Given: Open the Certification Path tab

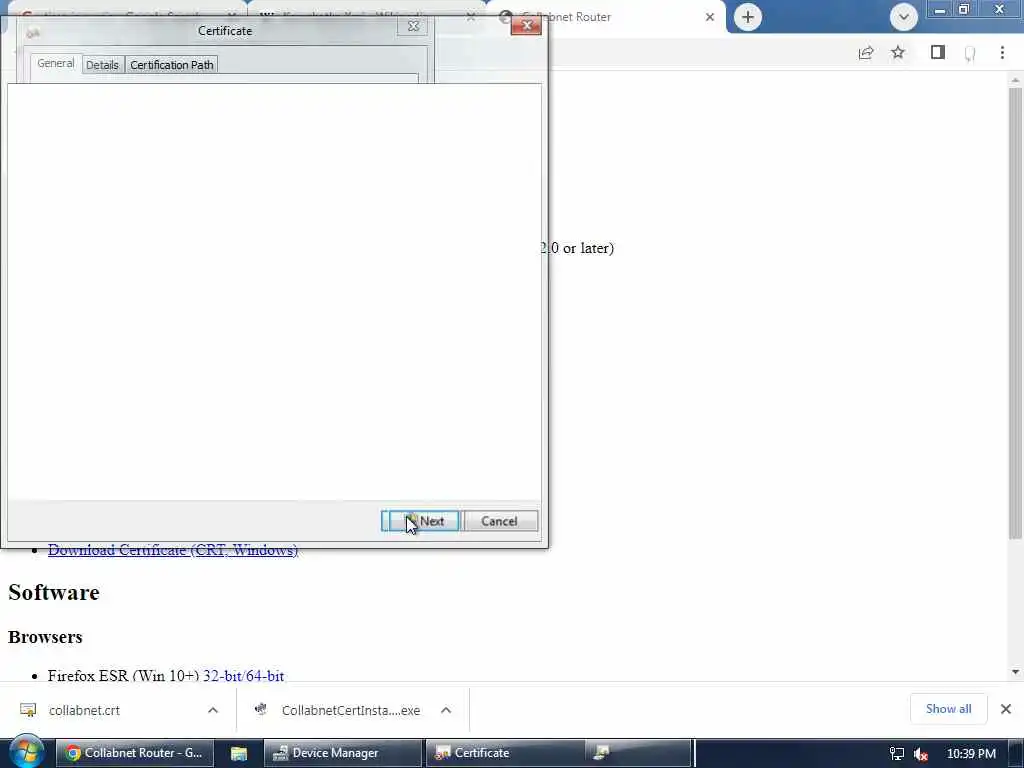Looking at the screenshot, I should (x=172, y=65).
